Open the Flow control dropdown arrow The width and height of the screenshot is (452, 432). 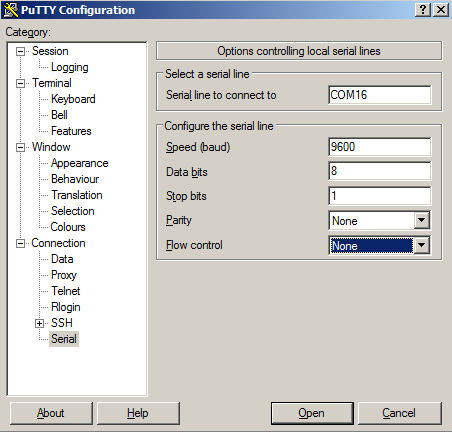click(x=421, y=246)
